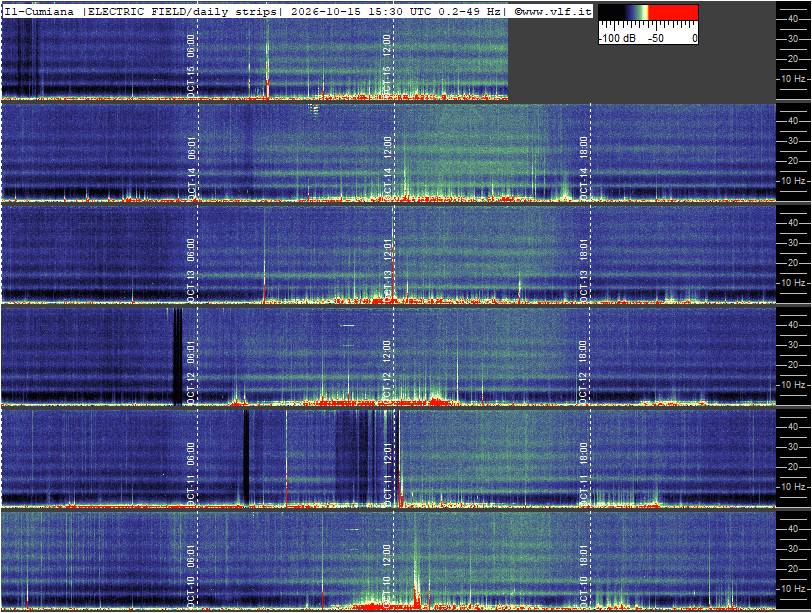Viewport: 812px width, 613px height.
Task: Click the OCT-12 18:00 time marker
Action: (583, 372)
